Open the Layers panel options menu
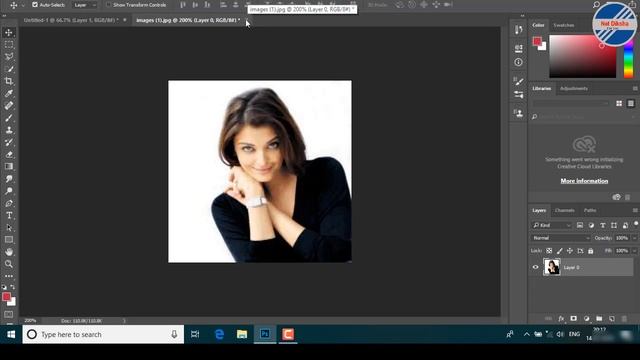Image resolution: width=640 pixels, height=360 pixels. (635, 211)
